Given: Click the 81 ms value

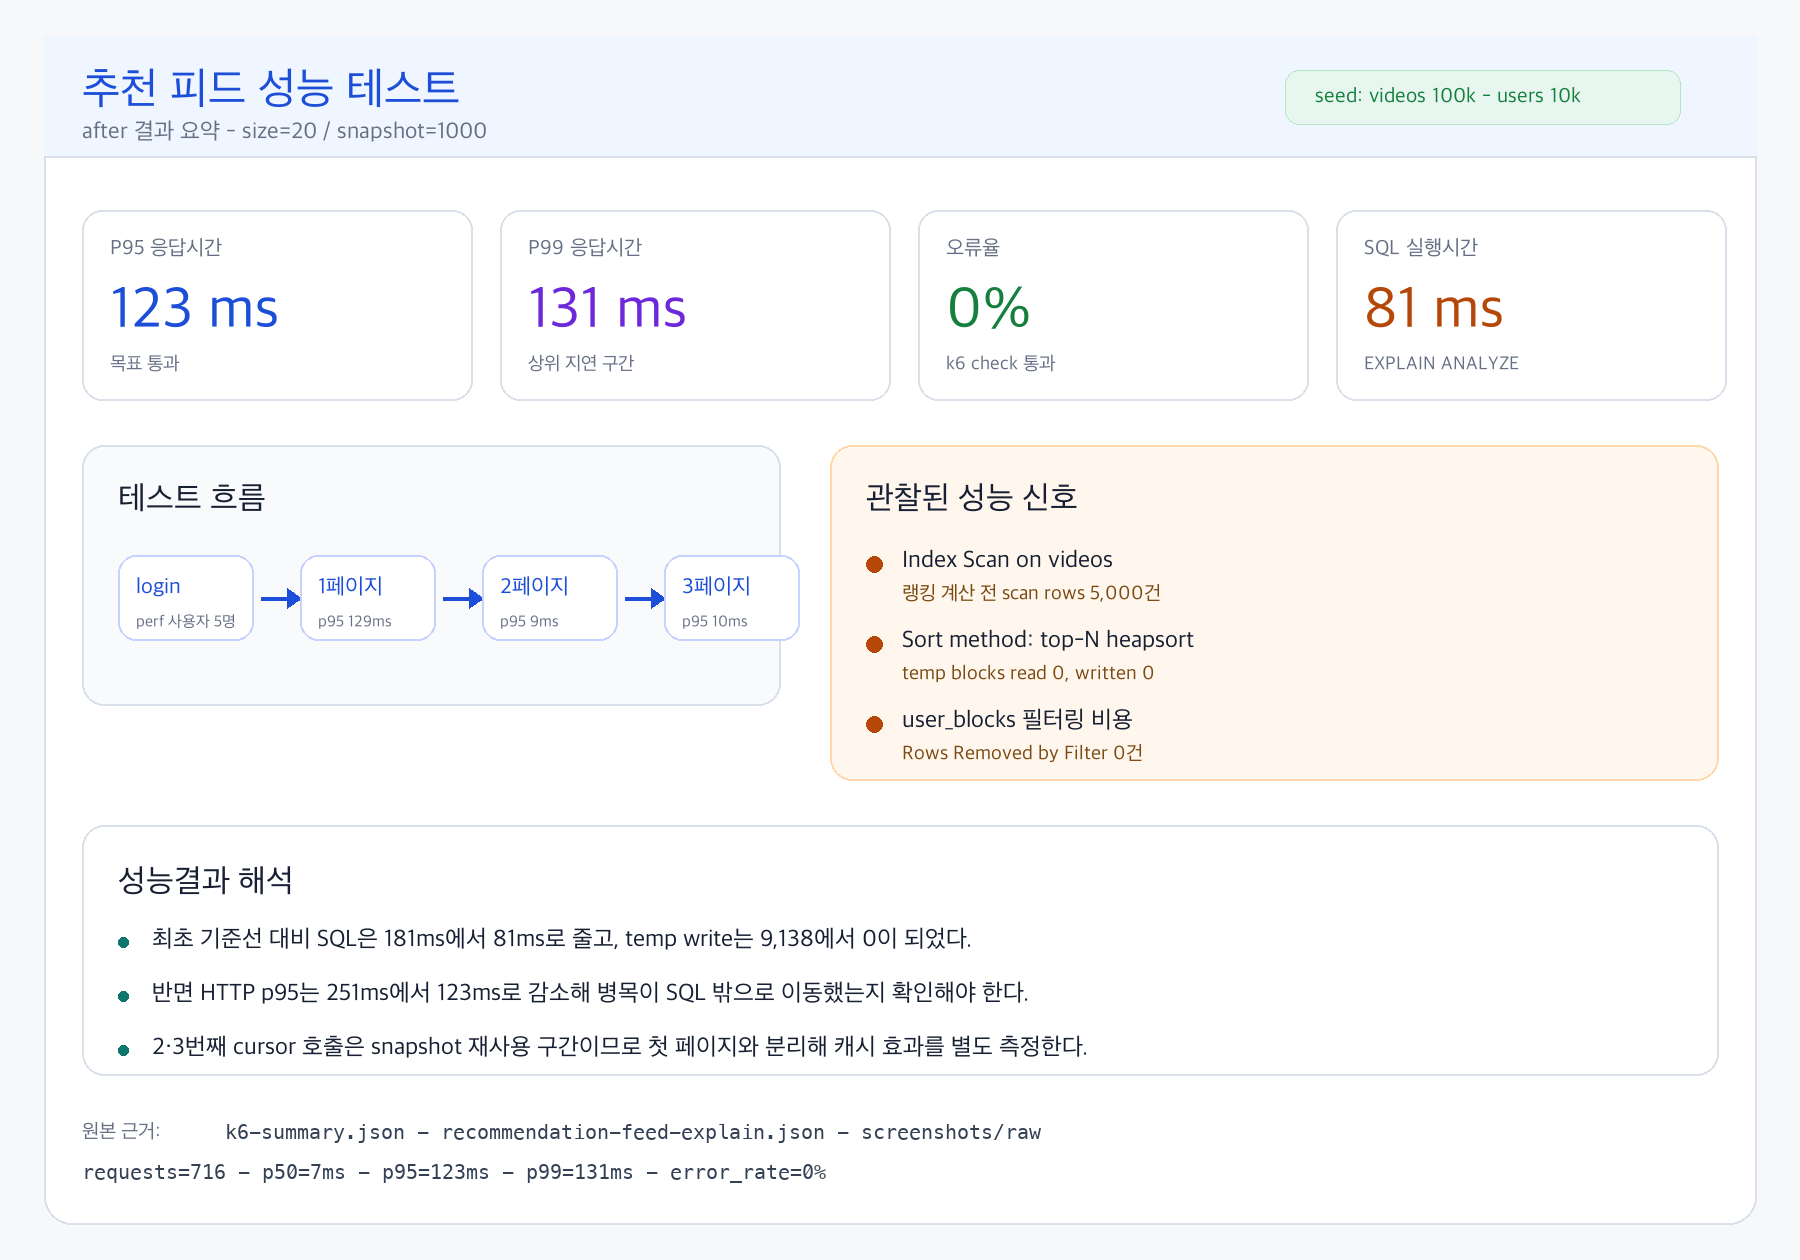Looking at the screenshot, I should (x=1433, y=307).
